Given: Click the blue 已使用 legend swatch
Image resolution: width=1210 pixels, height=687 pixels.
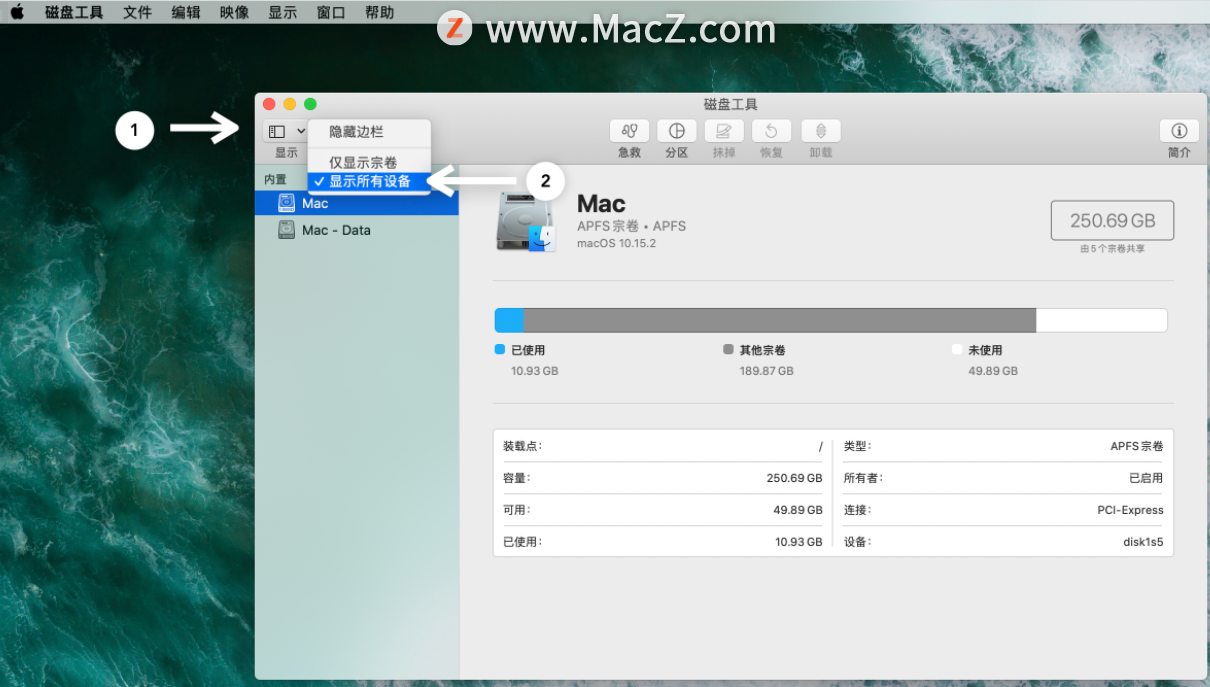Looking at the screenshot, I should tap(500, 350).
